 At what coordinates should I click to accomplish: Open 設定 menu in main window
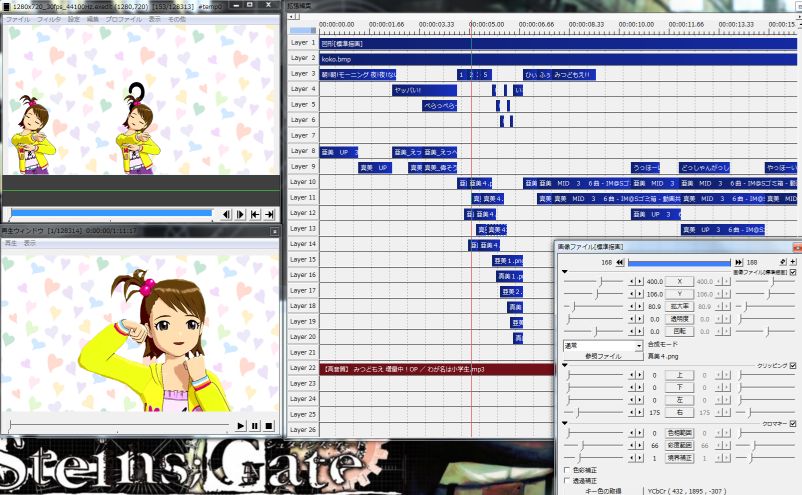pyautogui.click(x=74, y=19)
